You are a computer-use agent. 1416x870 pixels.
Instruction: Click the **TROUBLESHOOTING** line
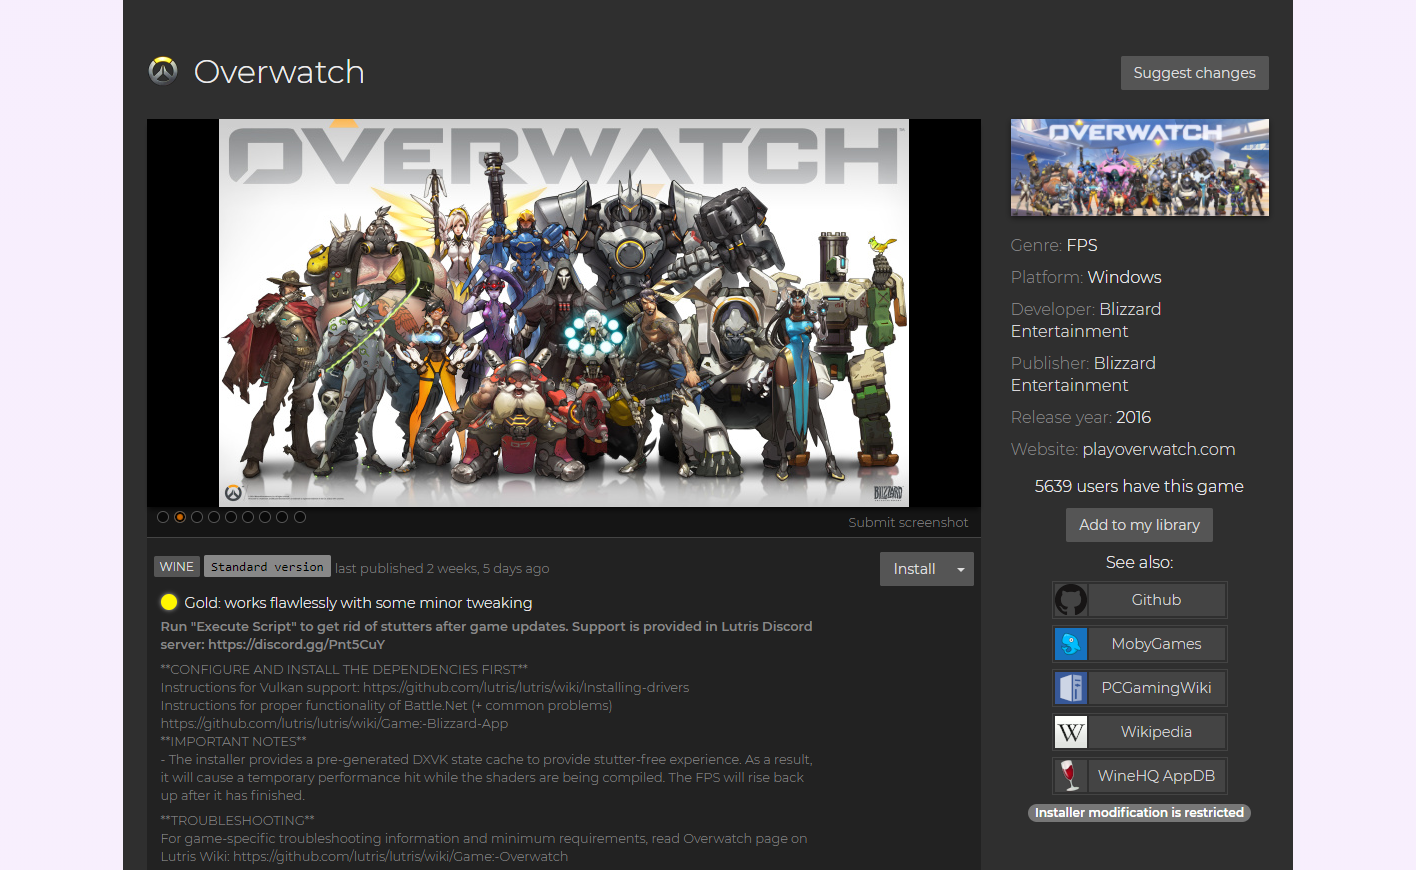[x=238, y=821]
